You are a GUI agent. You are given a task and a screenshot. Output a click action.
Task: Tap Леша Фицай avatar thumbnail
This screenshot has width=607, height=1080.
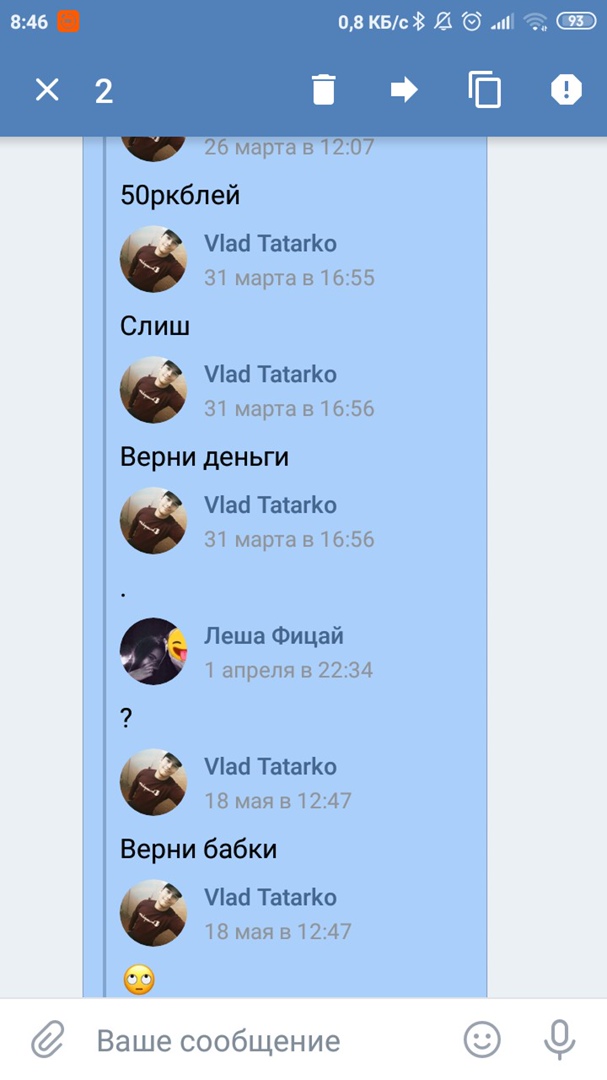coord(154,651)
